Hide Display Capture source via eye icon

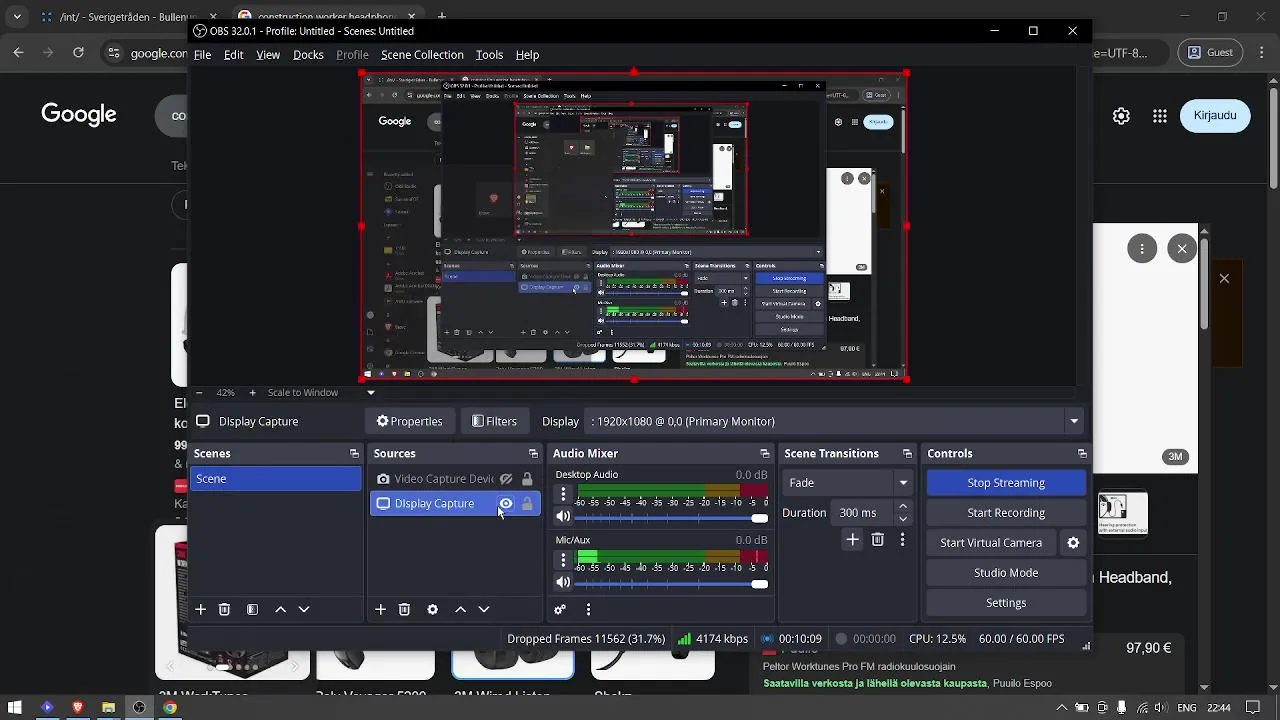pos(506,503)
